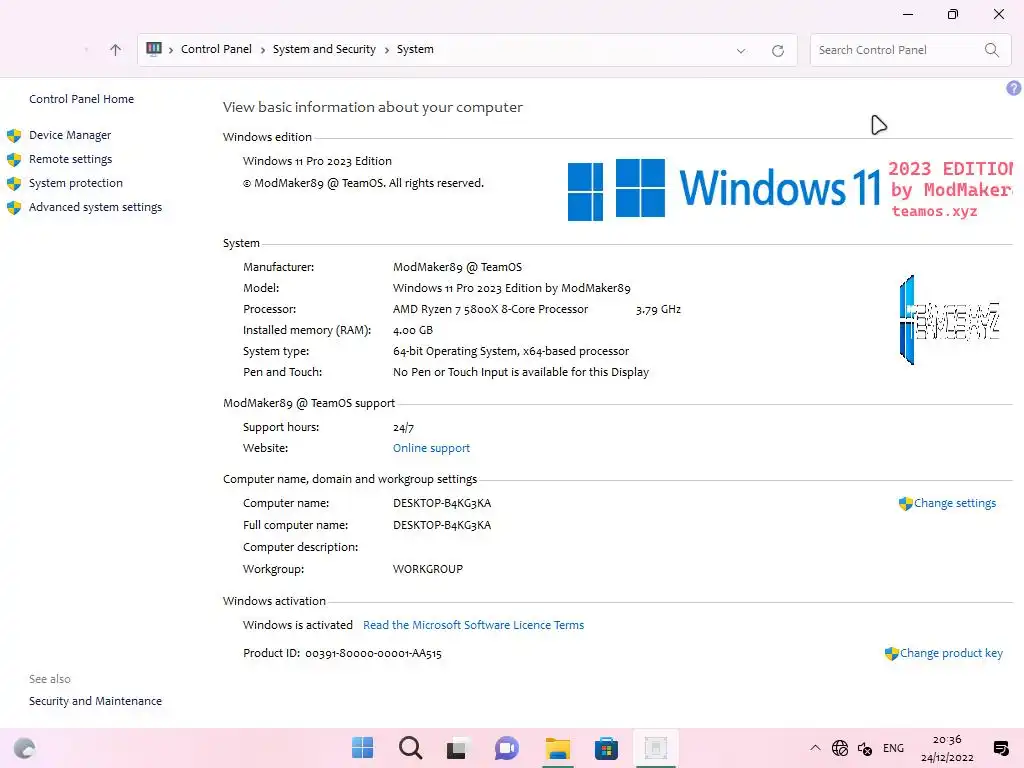Click the TeamOS OEM logo image
Image resolution: width=1024 pixels, height=768 pixels.
coord(950,320)
